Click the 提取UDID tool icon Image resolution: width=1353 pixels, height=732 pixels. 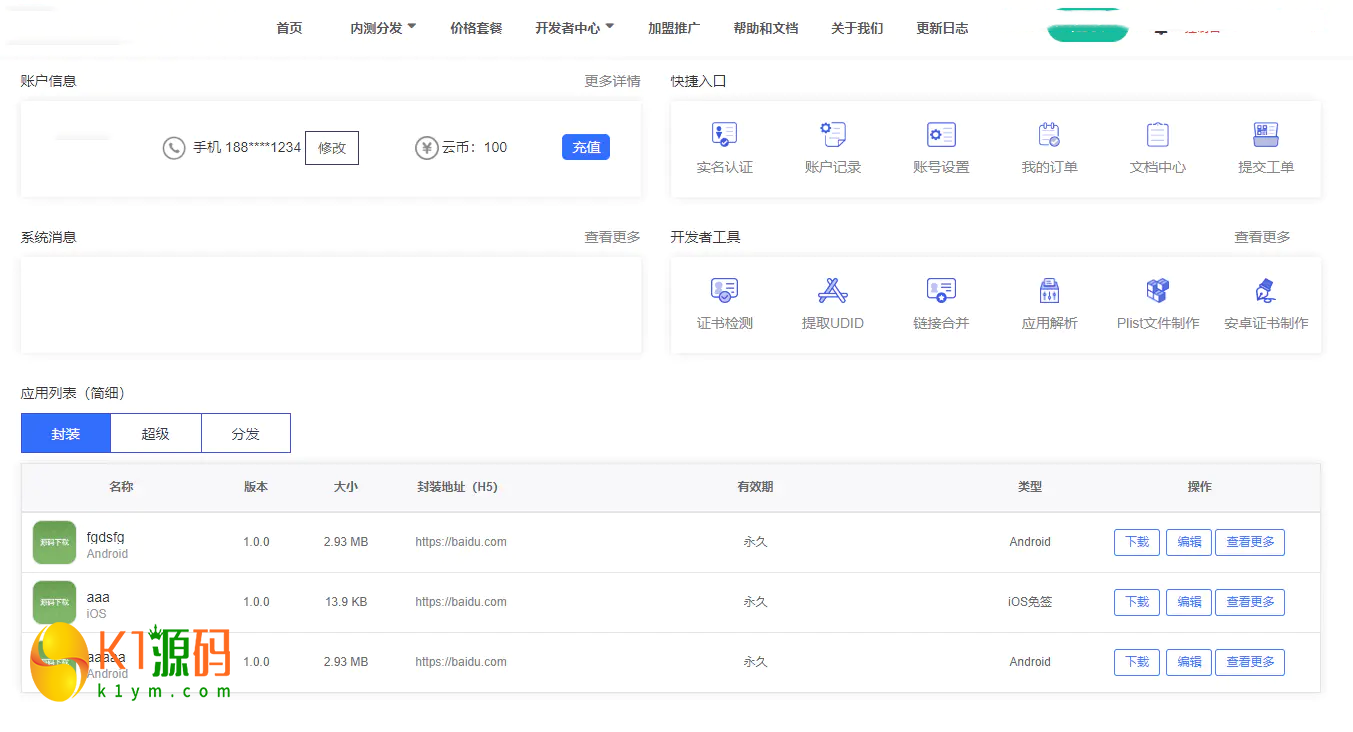click(832, 291)
